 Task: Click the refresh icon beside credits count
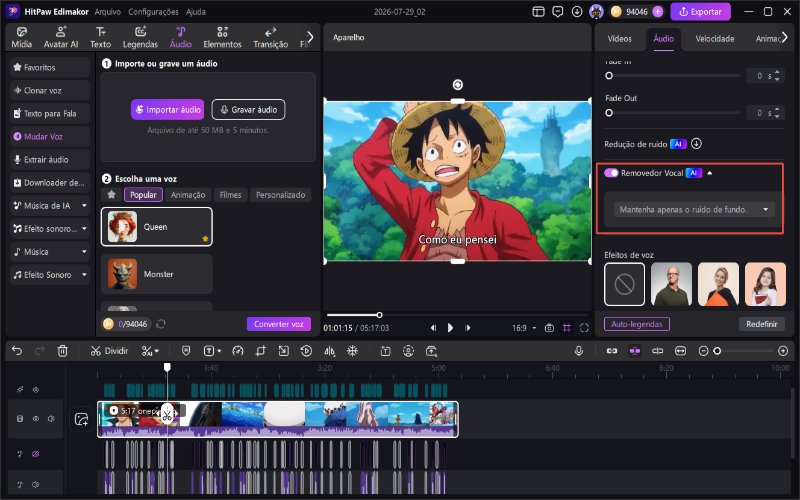[x=161, y=324]
